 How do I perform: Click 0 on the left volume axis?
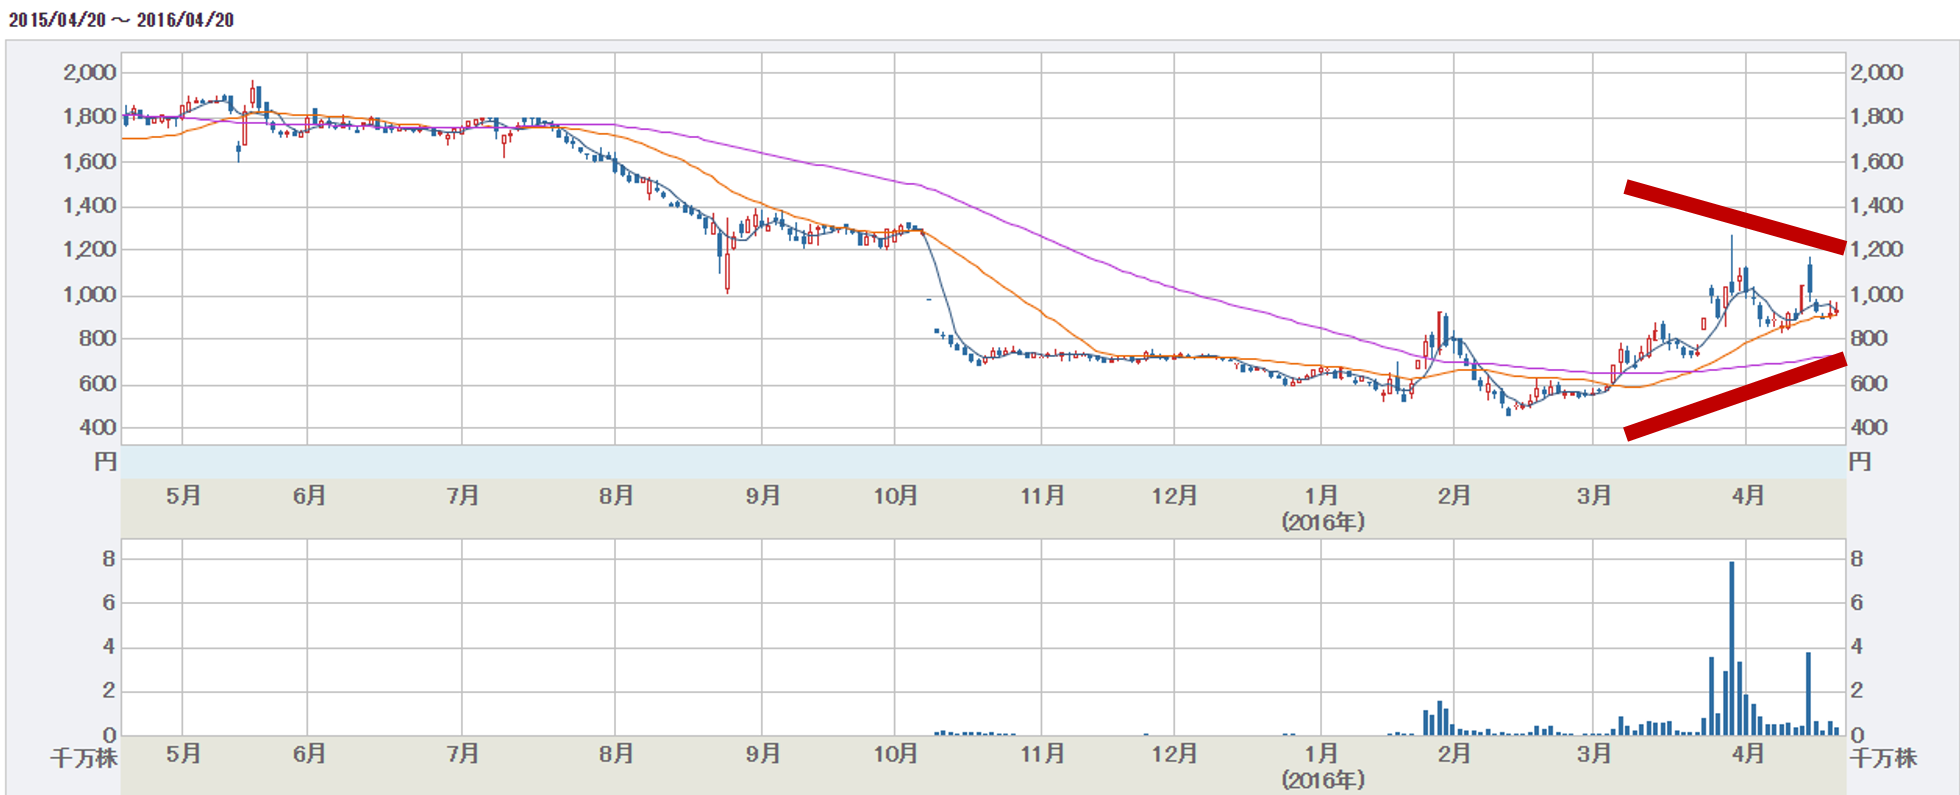pos(109,735)
